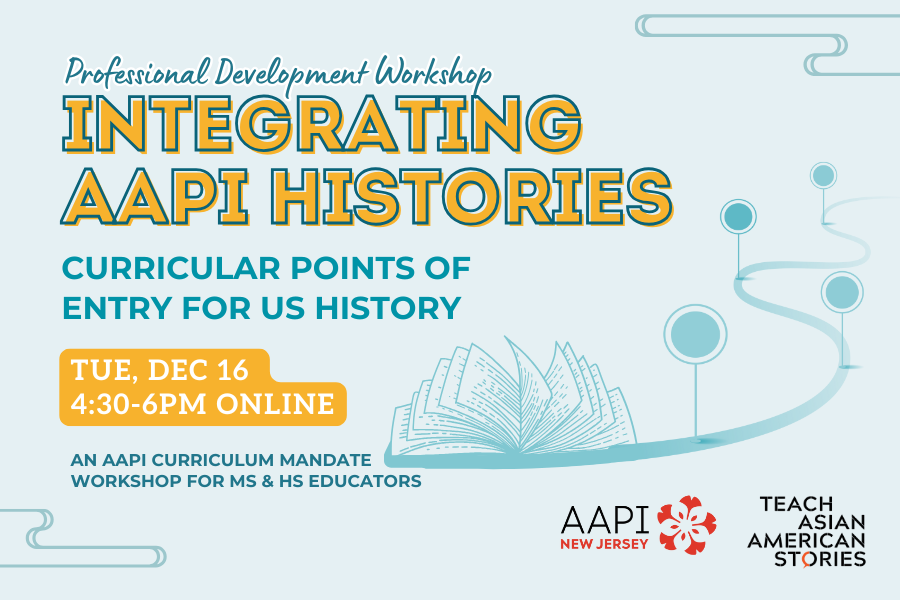Screen dimensions: 900x600
Task: Select the rightmost map pin on the path
Action: click(x=840, y=293)
